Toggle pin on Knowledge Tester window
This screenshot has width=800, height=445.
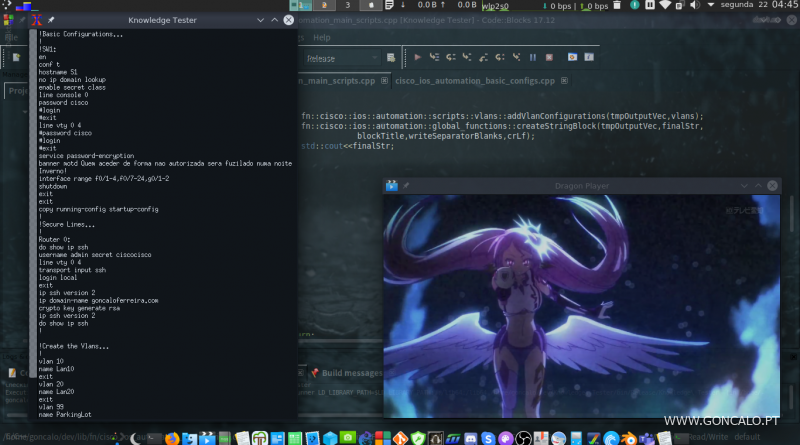(x=51, y=19)
